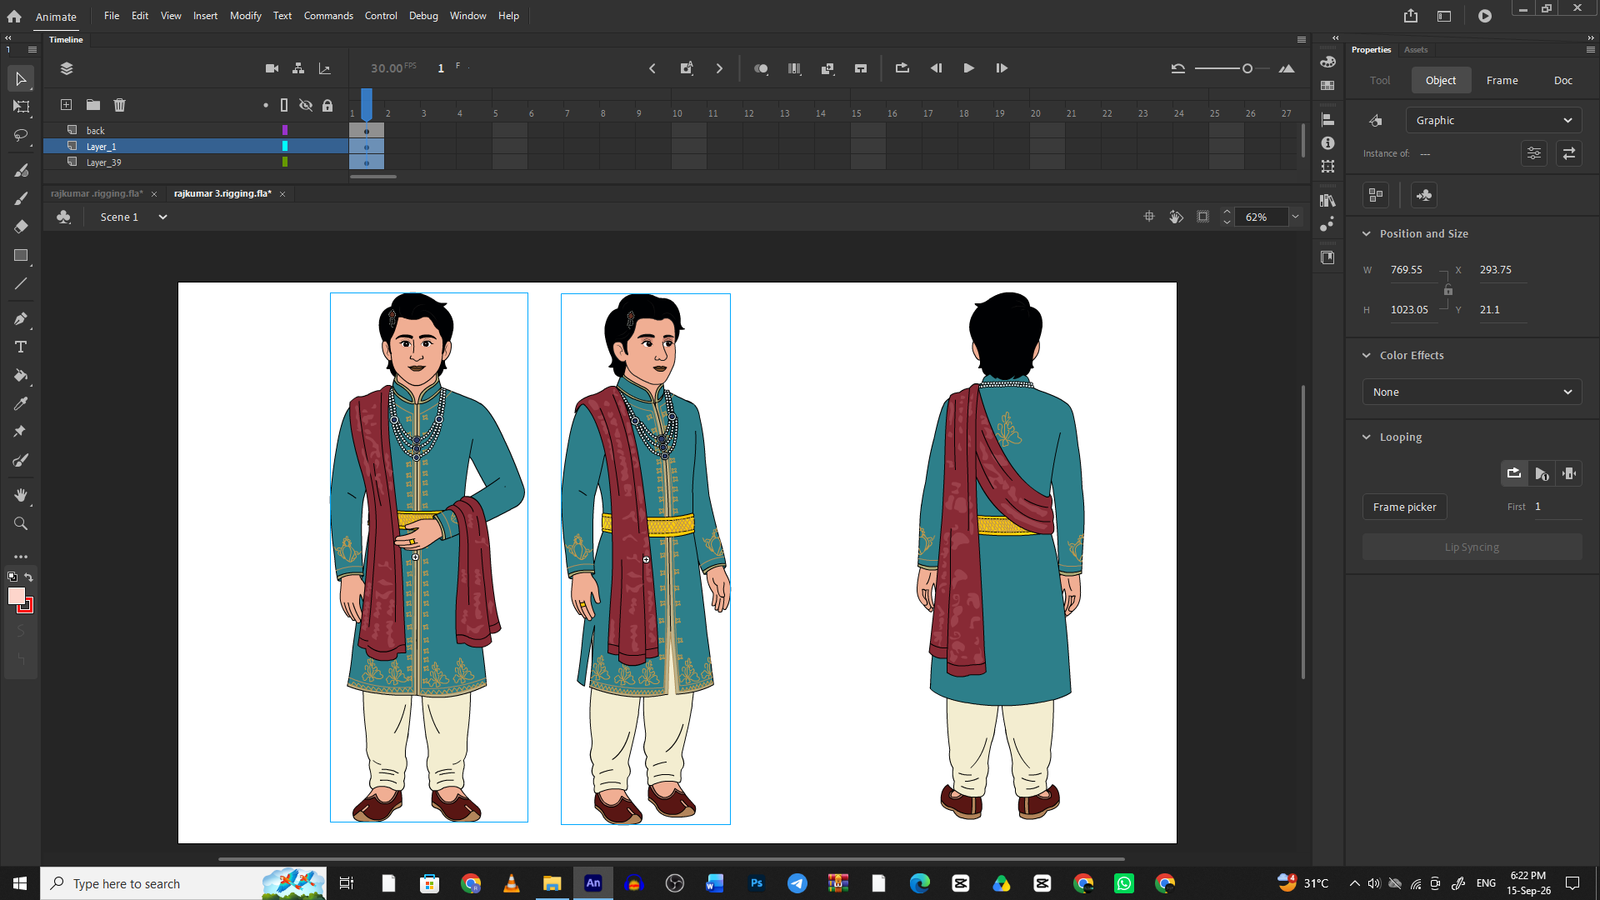Select the Eraser tool
The image size is (1600, 900).
tap(20, 227)
